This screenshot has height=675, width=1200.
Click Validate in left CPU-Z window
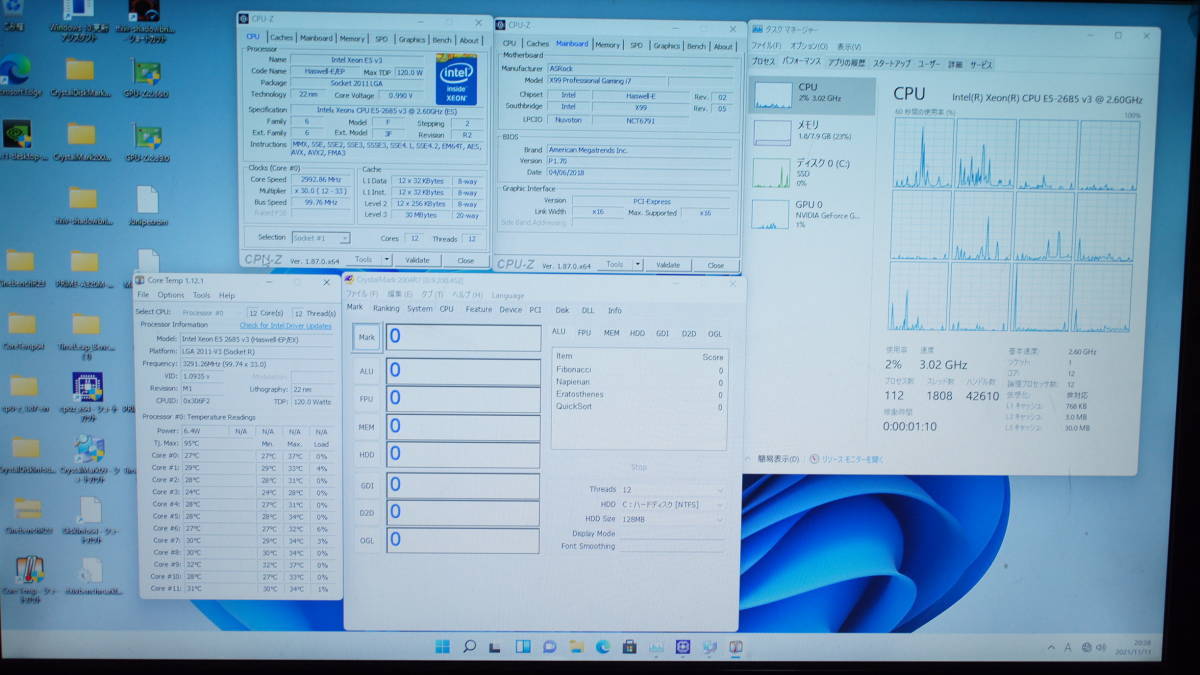click(x=416, y=260)
